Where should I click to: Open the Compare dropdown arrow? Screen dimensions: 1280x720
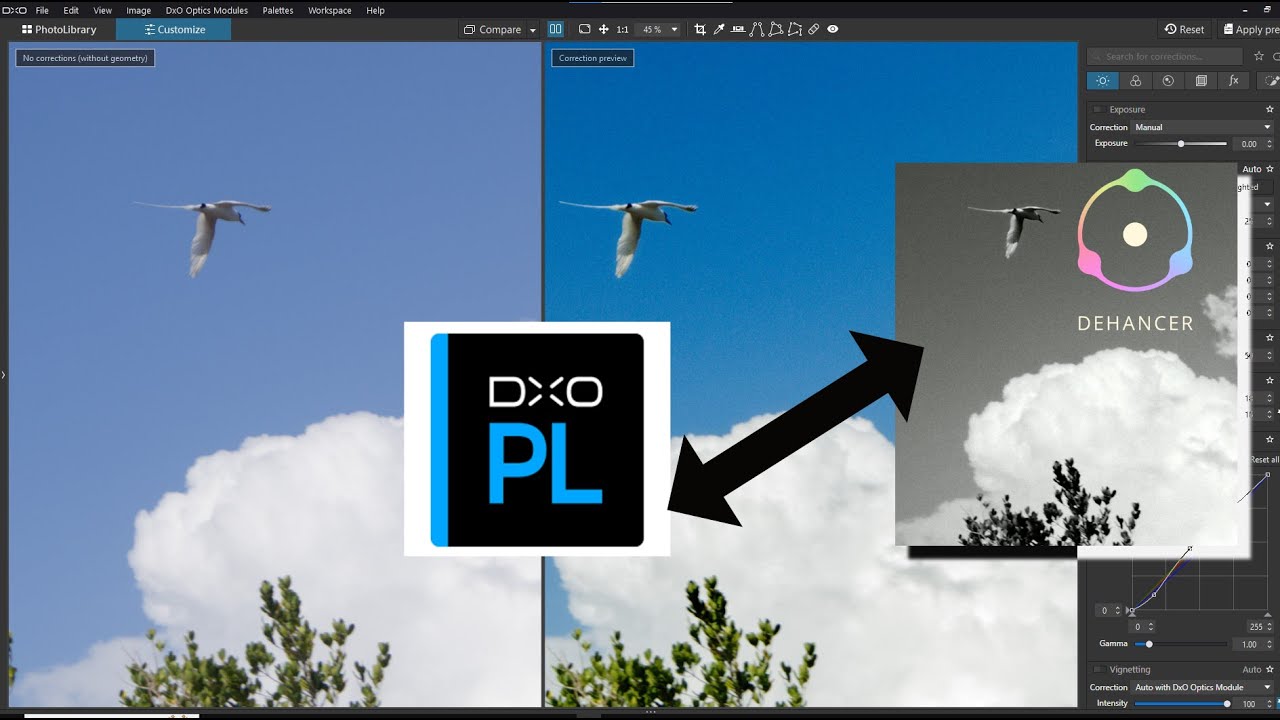(532, 30)
